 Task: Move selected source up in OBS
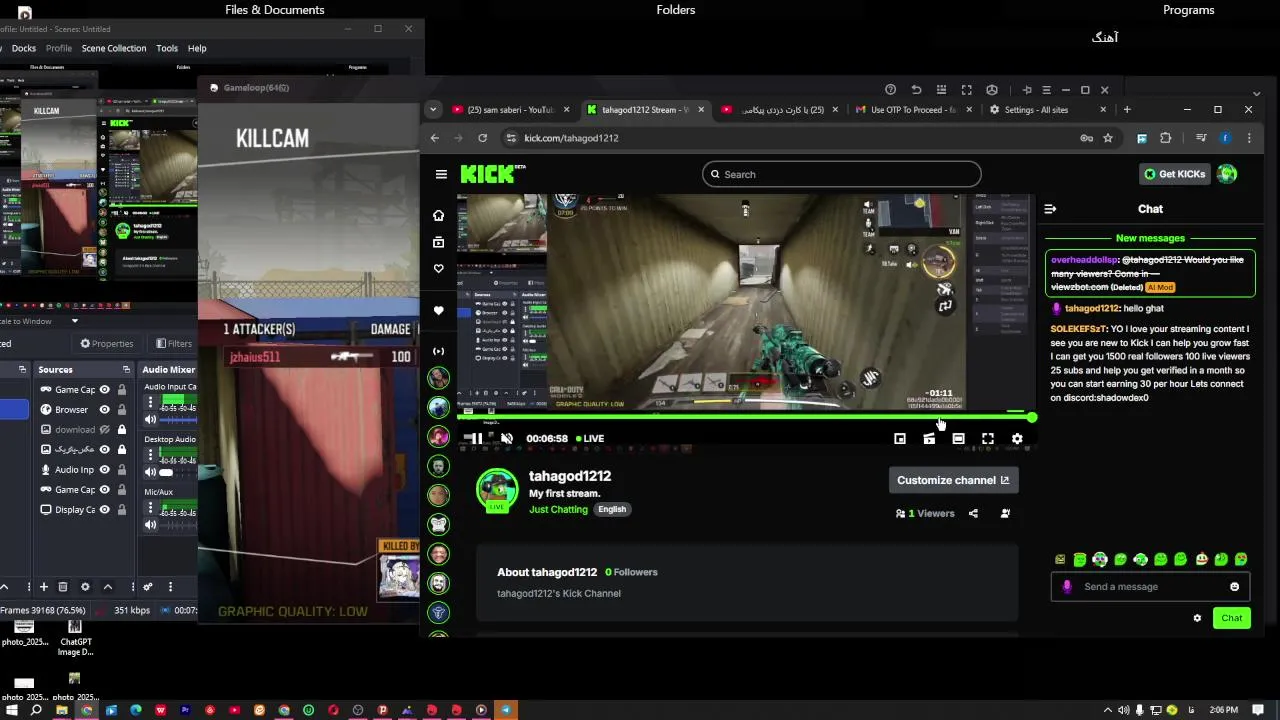click(108, 587)
